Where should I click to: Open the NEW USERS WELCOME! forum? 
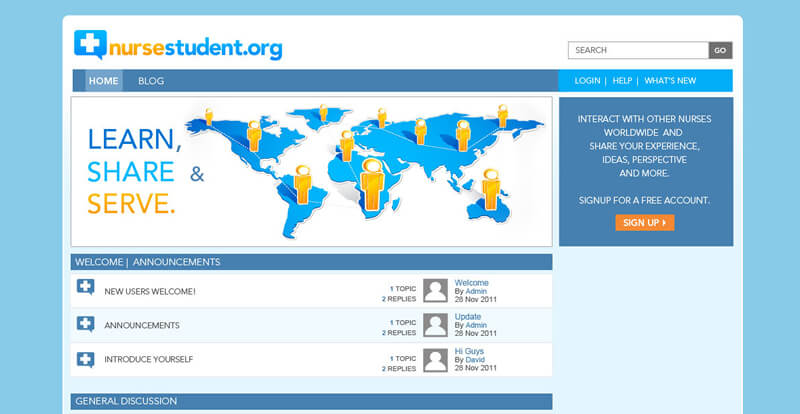150,291
